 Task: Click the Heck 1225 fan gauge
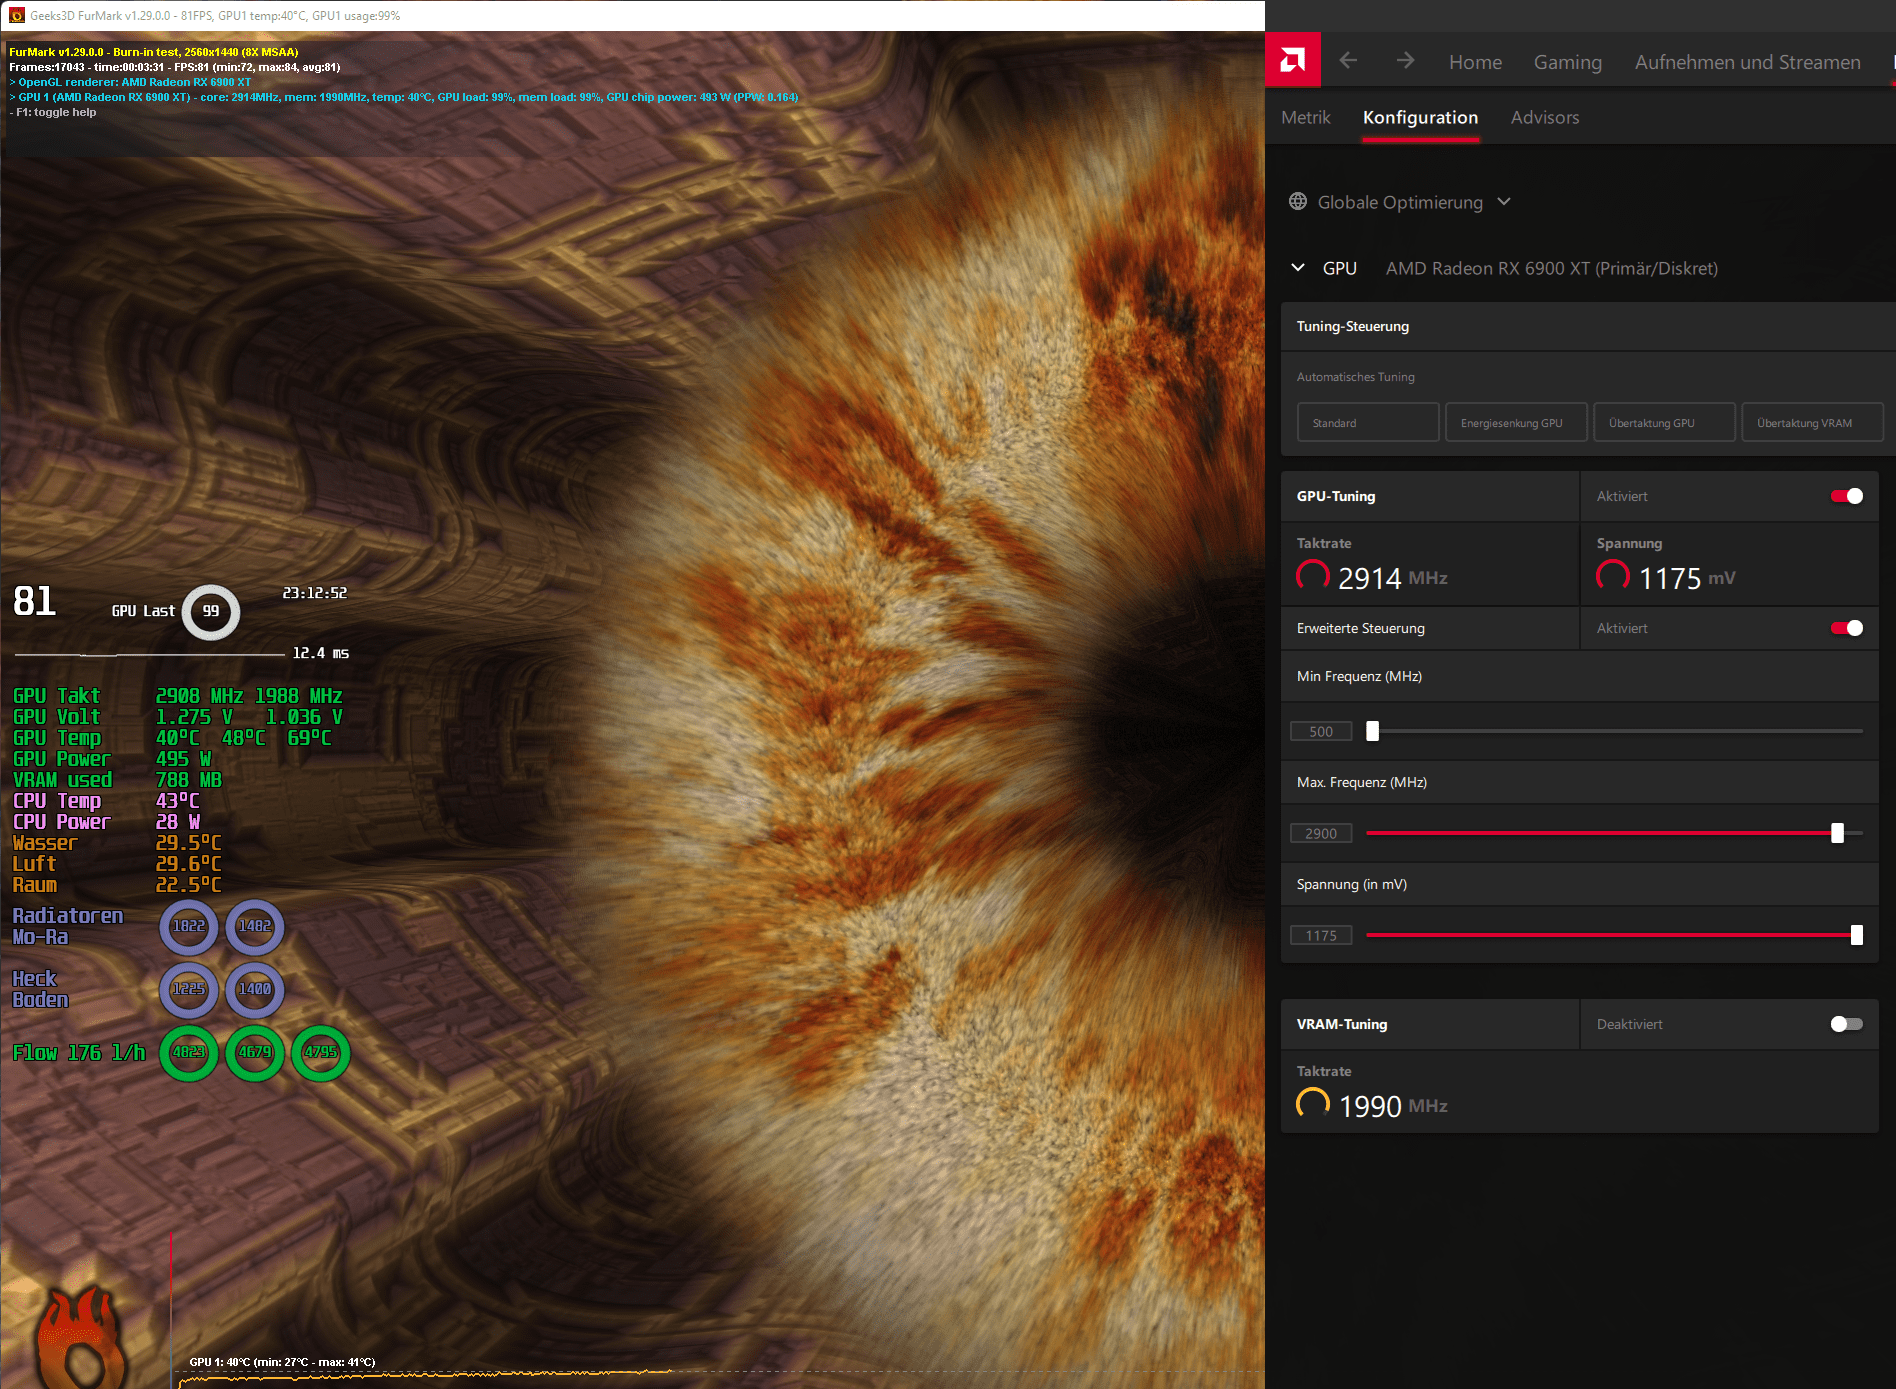[x=188, y=989]
